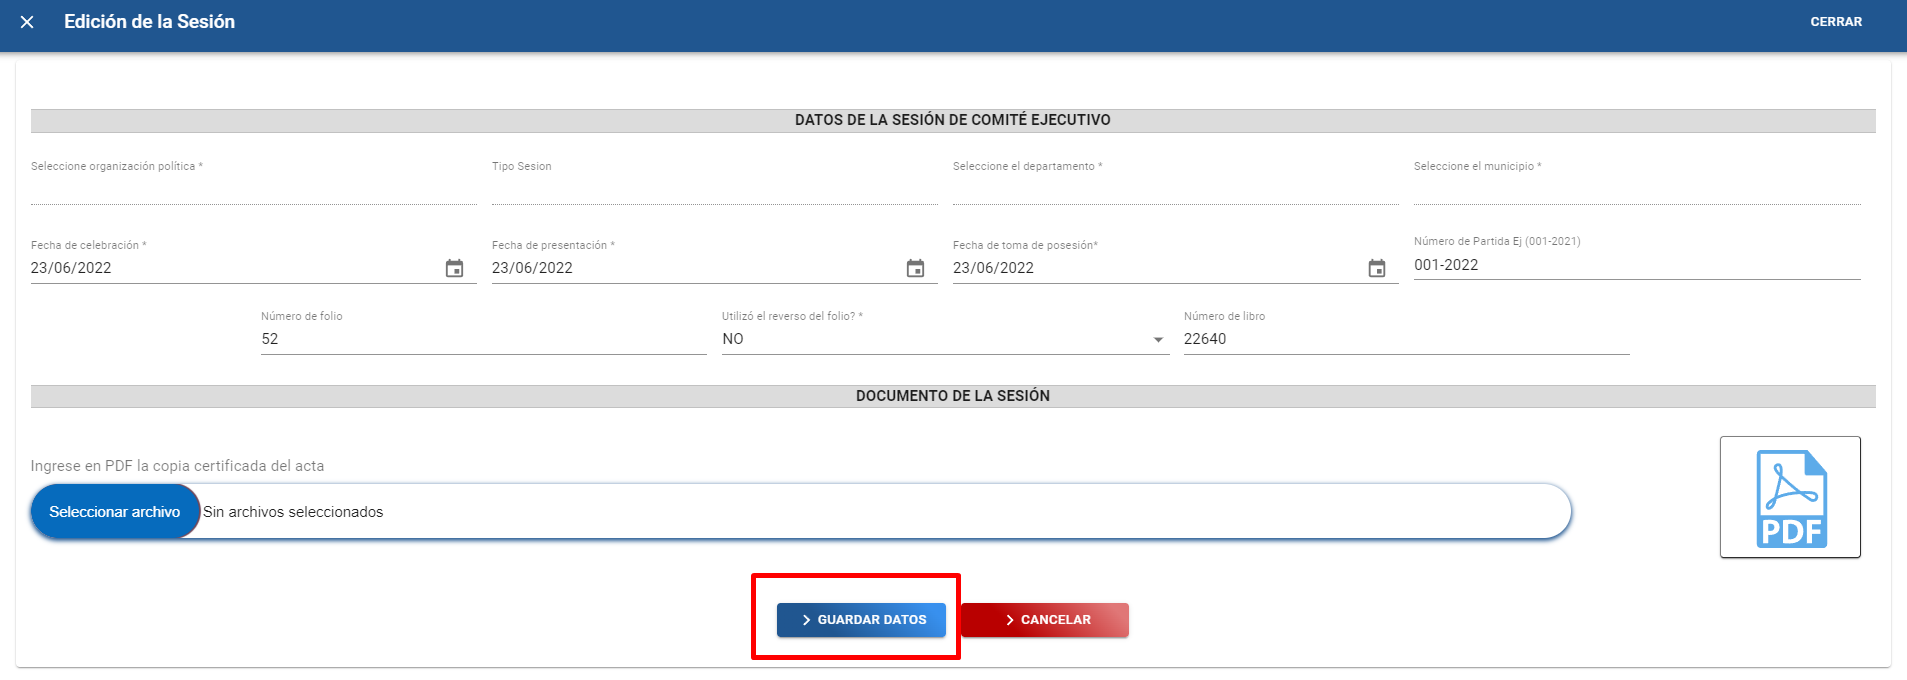Image resolution: width=1907 pixels, height=680 pixels.
Task: Click the Fecha de presentación date text
Action: point(533,268)
